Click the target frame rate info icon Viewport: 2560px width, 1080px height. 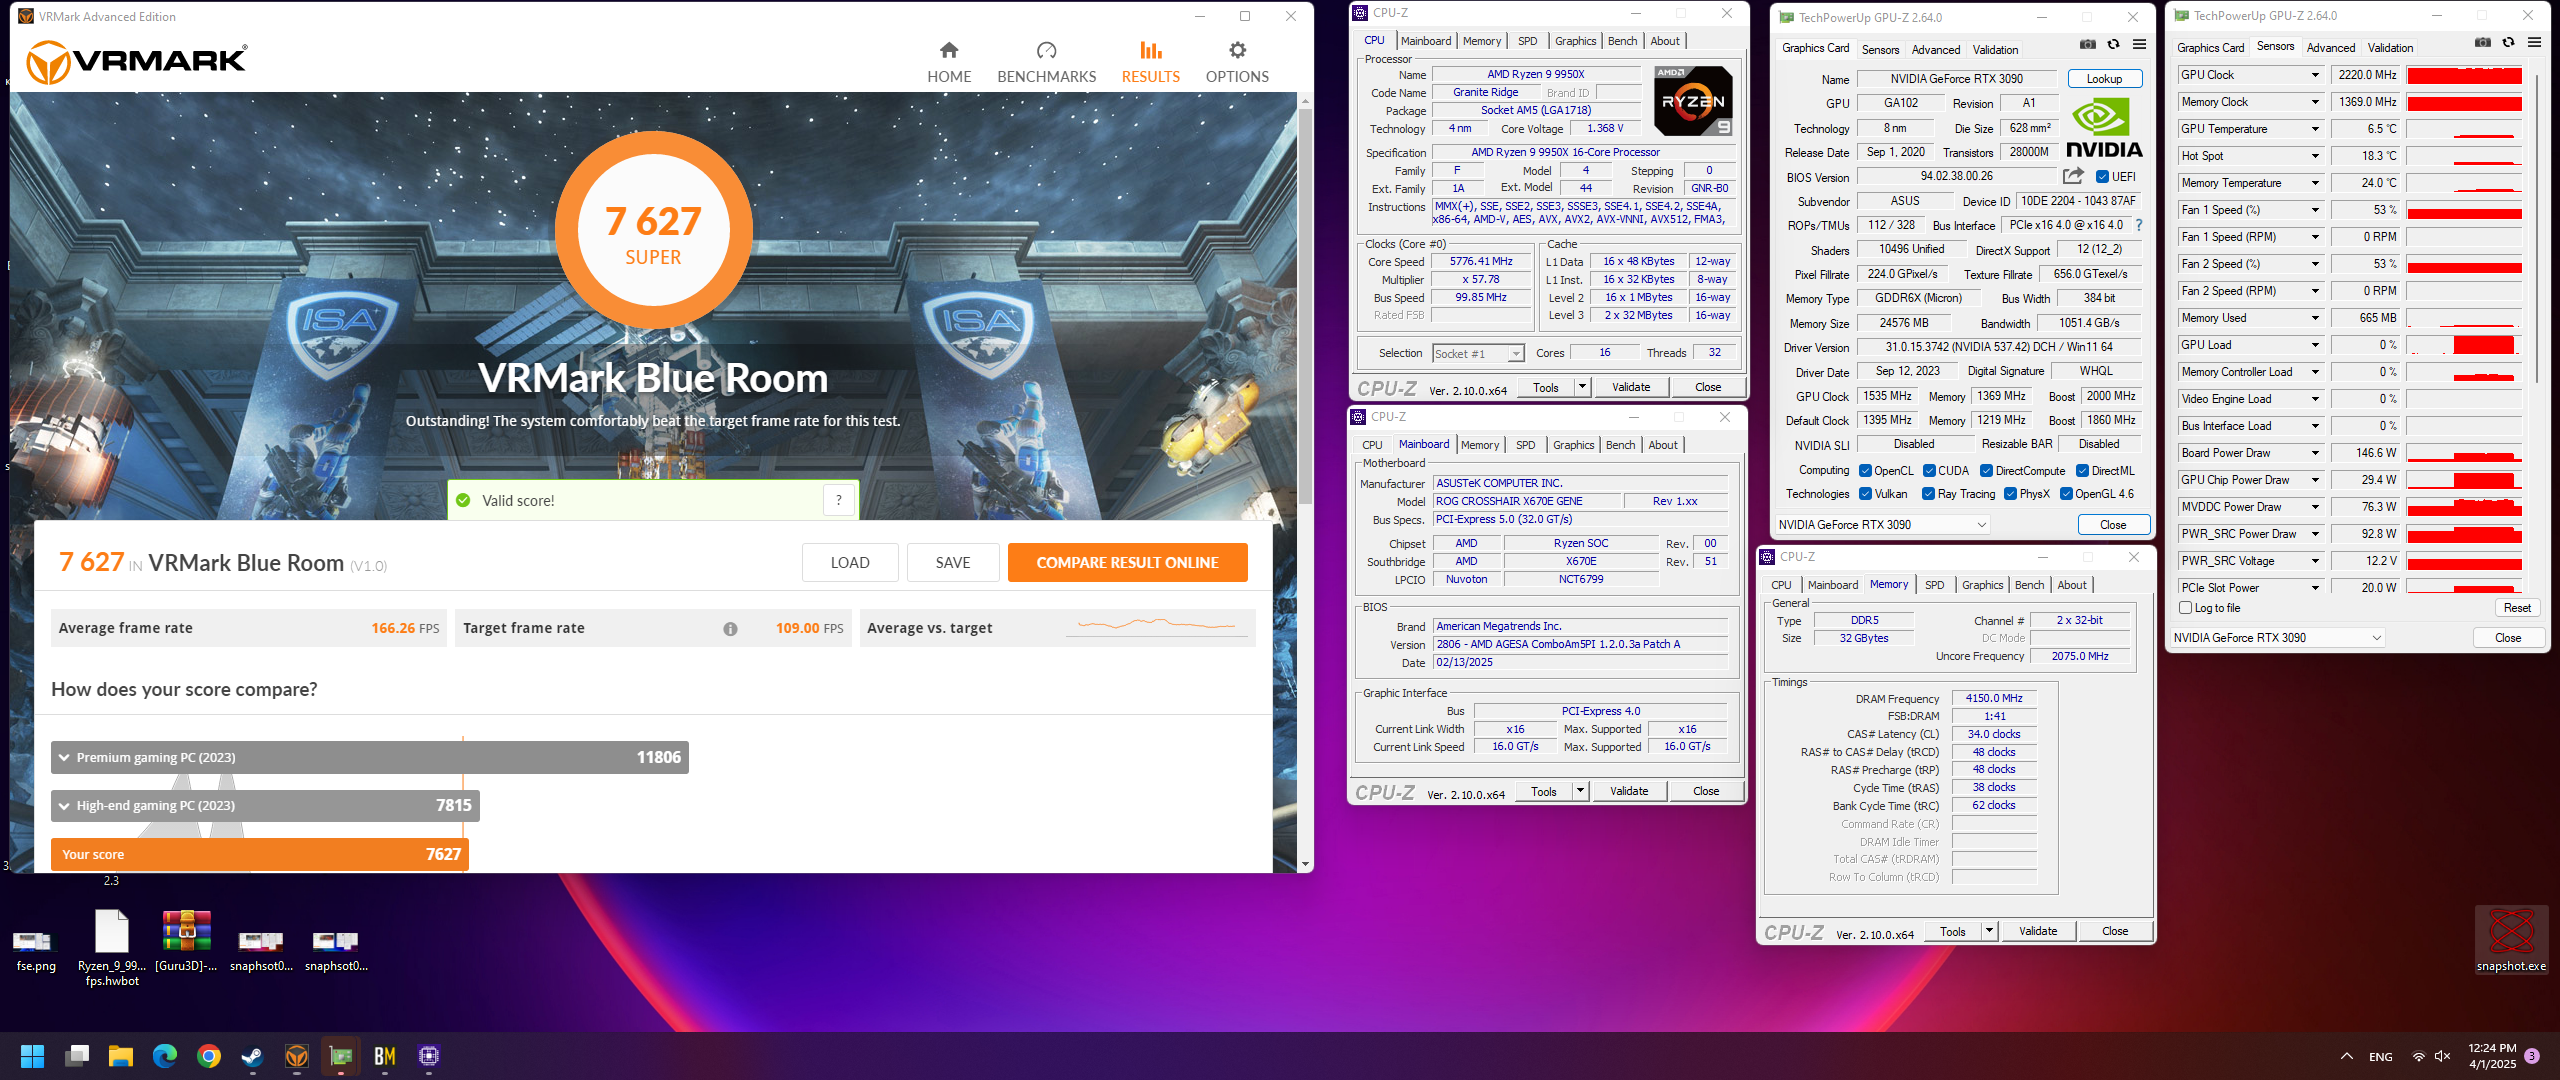click(x=730, y=629)
